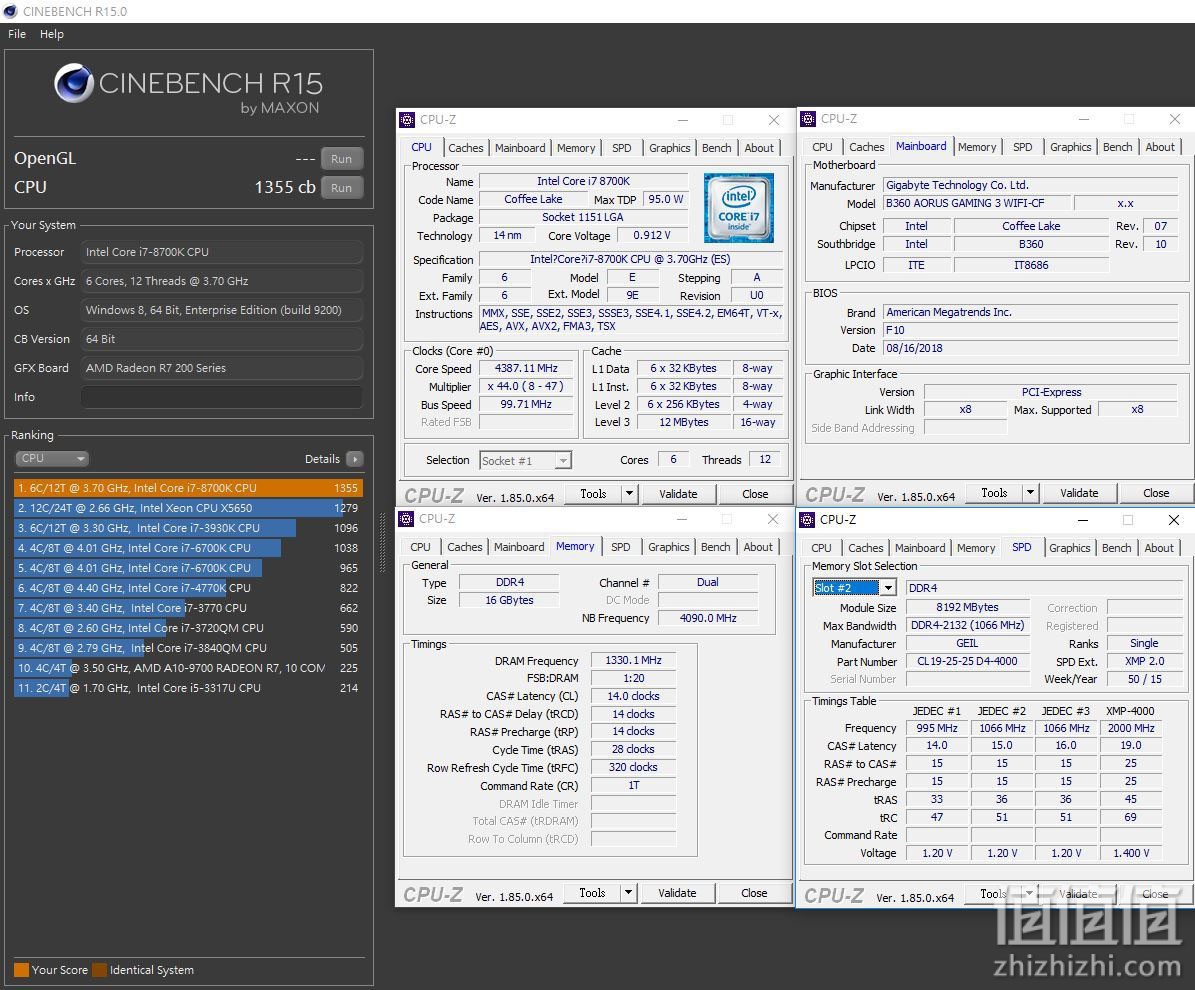The width and height of the screenshot is (1195, 990).
Task: Open SPD tab in Memory window
Action: [x=620, y=547]
